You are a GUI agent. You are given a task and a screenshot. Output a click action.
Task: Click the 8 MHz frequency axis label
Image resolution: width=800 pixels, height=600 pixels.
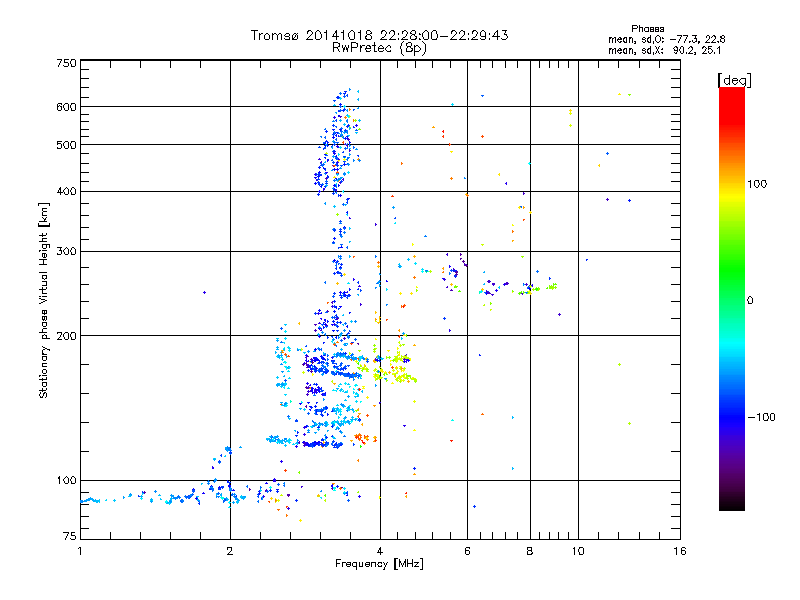pyautogui.click(x=530, y=552)
